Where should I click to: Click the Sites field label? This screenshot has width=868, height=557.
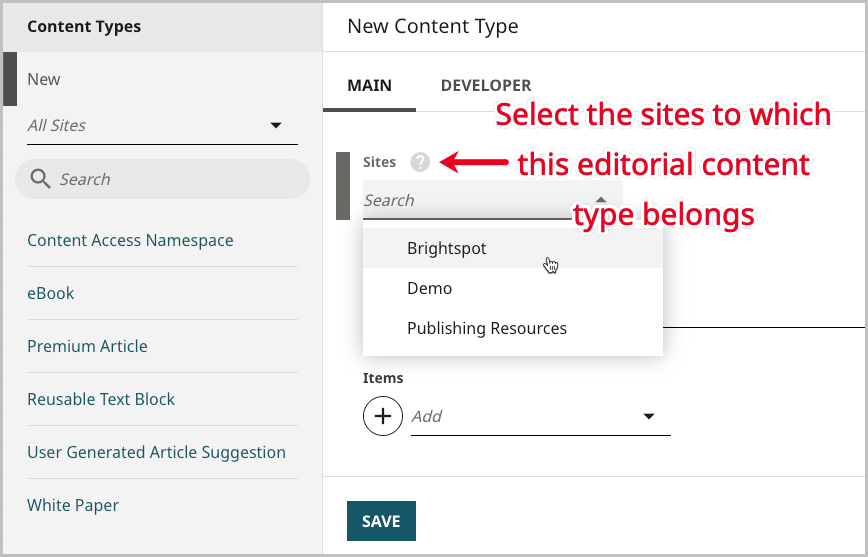point(379,162)
